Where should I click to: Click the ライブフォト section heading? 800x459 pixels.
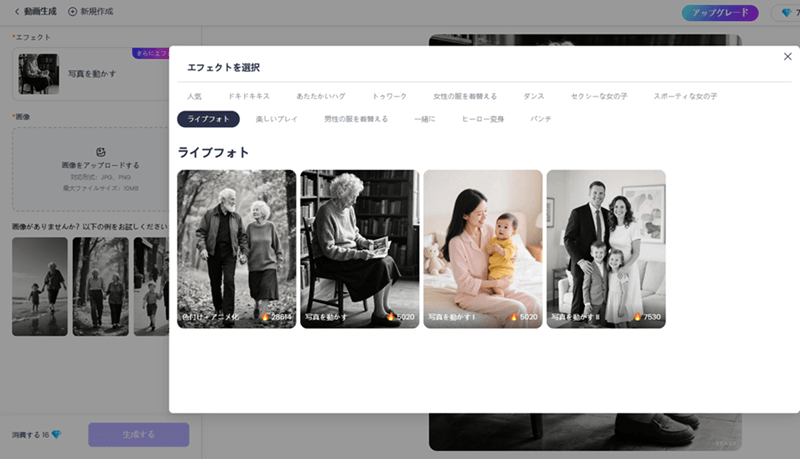click(x=213, y=152)
